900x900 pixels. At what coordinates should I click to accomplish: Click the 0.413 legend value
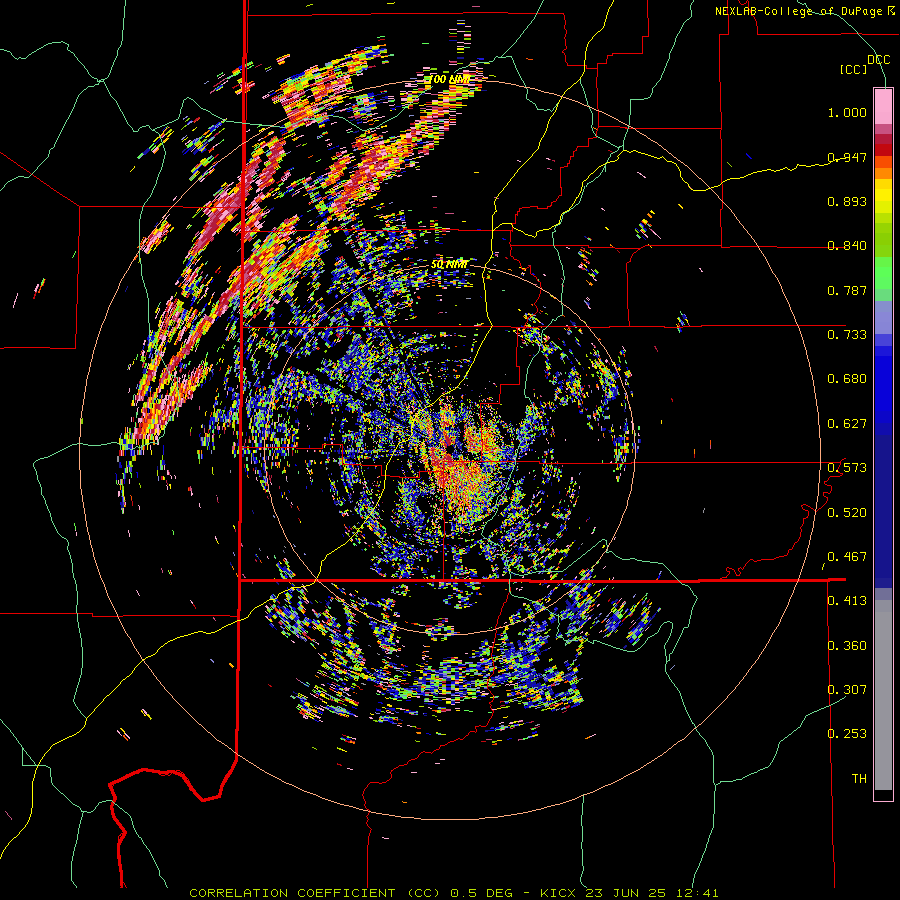click(x=847, y=601)
